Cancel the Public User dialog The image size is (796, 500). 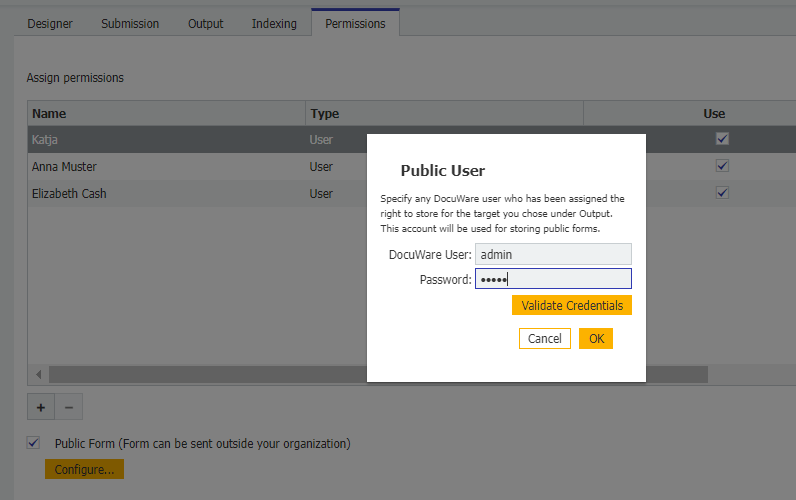coord(544,339)
